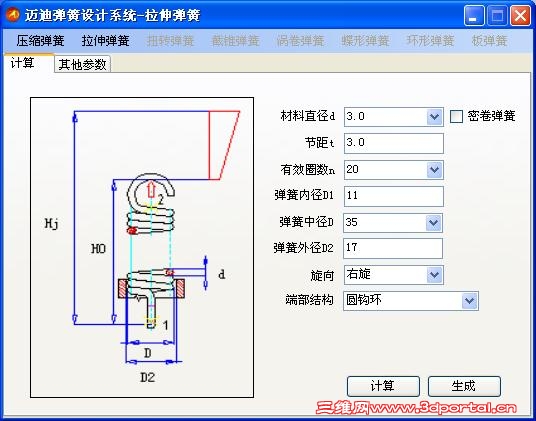The height and width of the screenshot is (421, 536).
Task: Select the grayed 环形弹簧 menu item
Action: pos(430,41)
